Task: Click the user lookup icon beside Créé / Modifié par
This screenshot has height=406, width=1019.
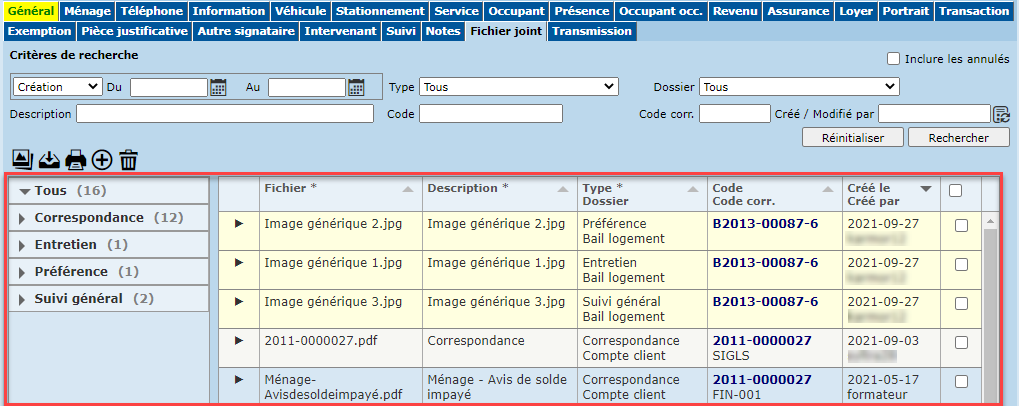Action: [1000, 114]
